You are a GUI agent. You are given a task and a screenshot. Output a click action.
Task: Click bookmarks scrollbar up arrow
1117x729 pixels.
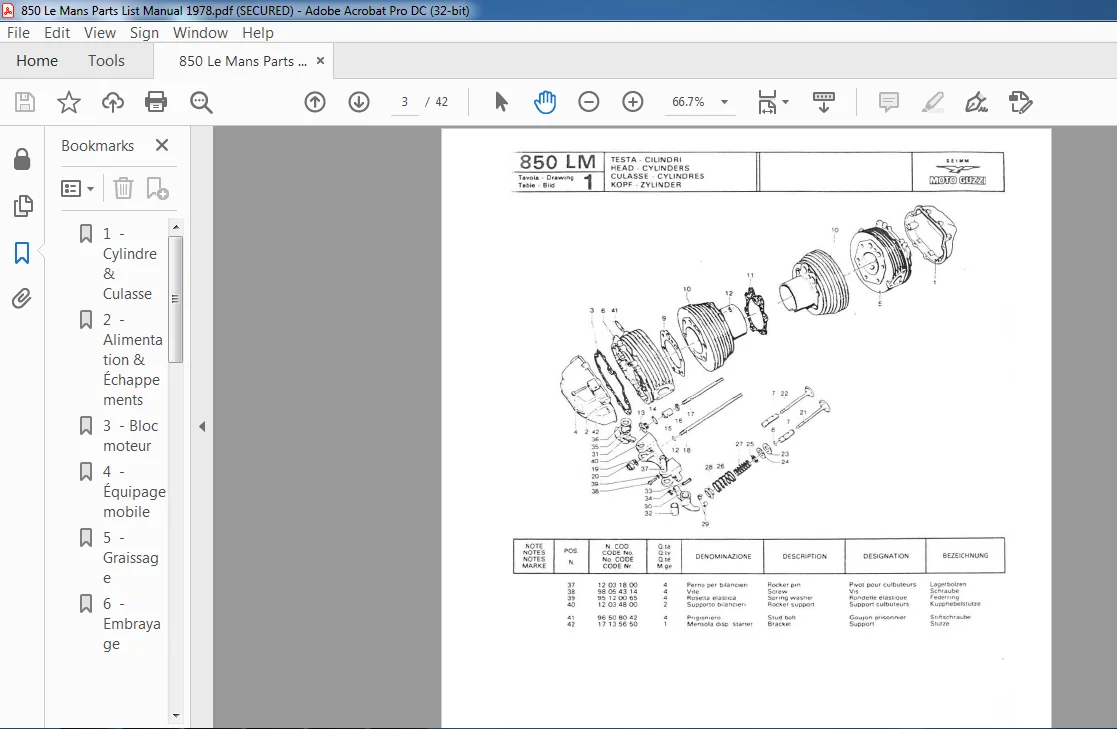pos(176,227)
